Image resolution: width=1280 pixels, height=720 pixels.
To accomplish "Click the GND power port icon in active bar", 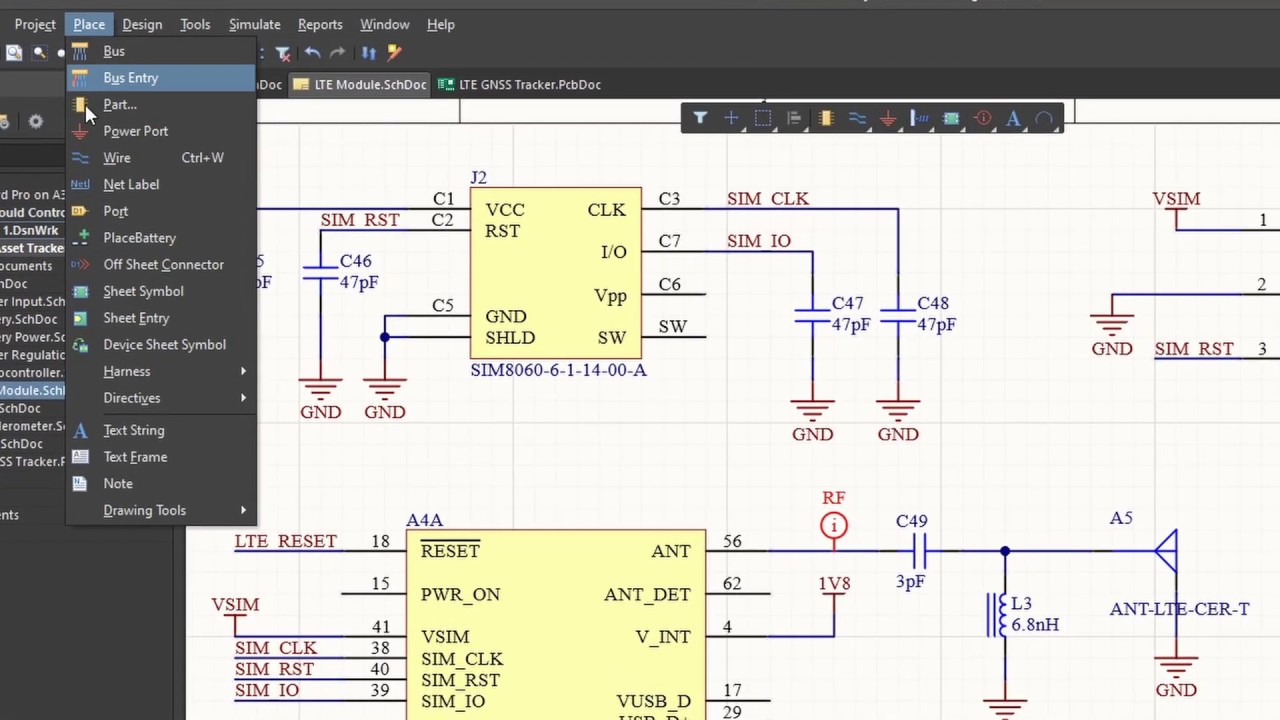I will pos(888,119).
